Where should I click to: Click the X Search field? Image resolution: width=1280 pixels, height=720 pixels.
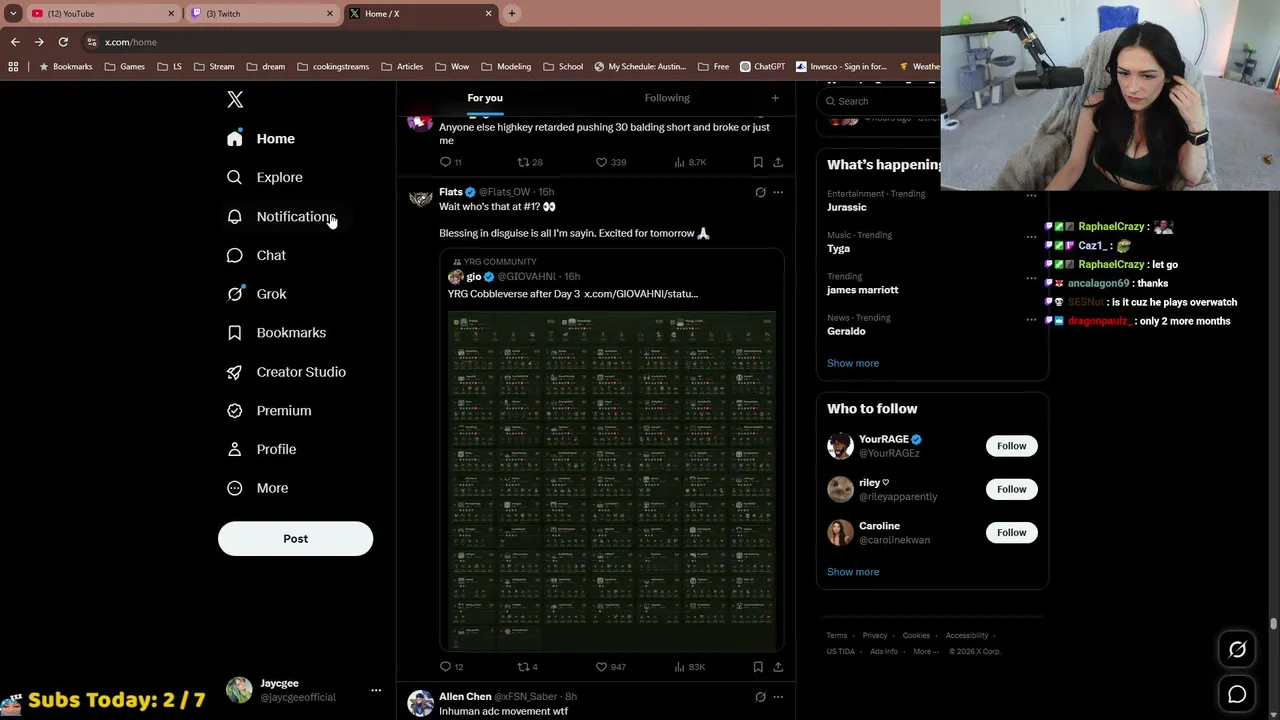coord(880,101)
